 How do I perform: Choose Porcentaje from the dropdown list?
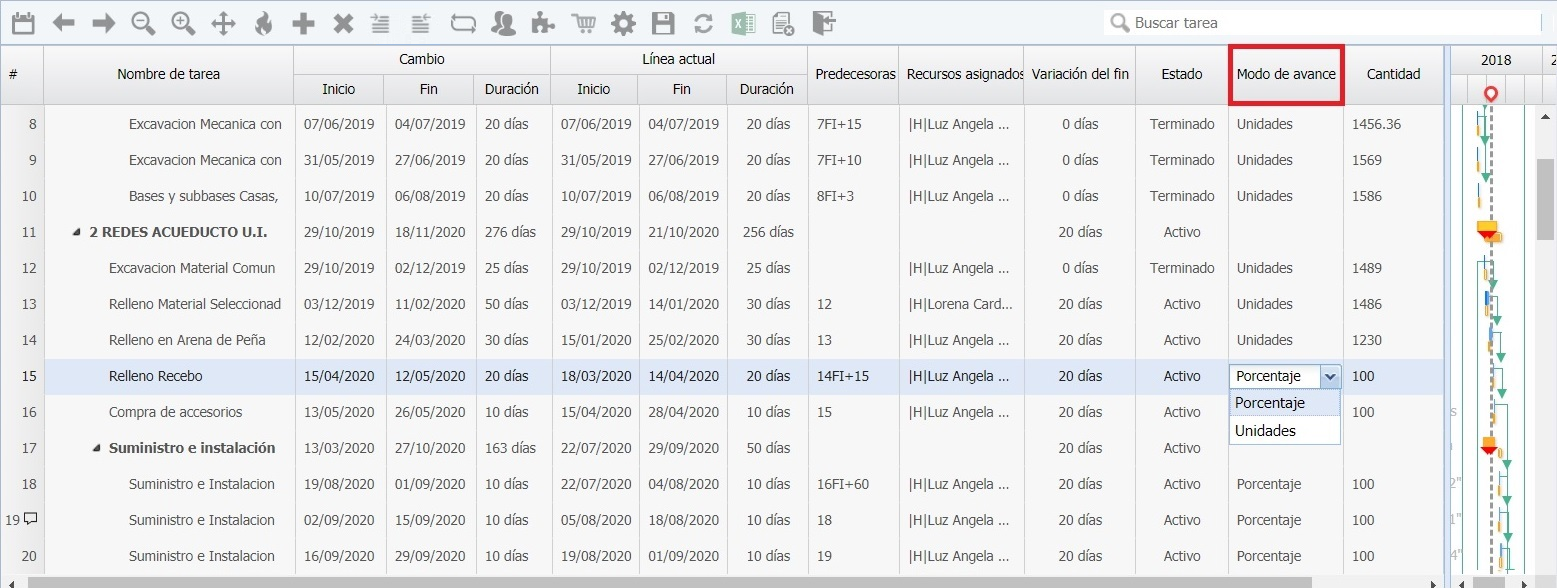pos(1284,402)
